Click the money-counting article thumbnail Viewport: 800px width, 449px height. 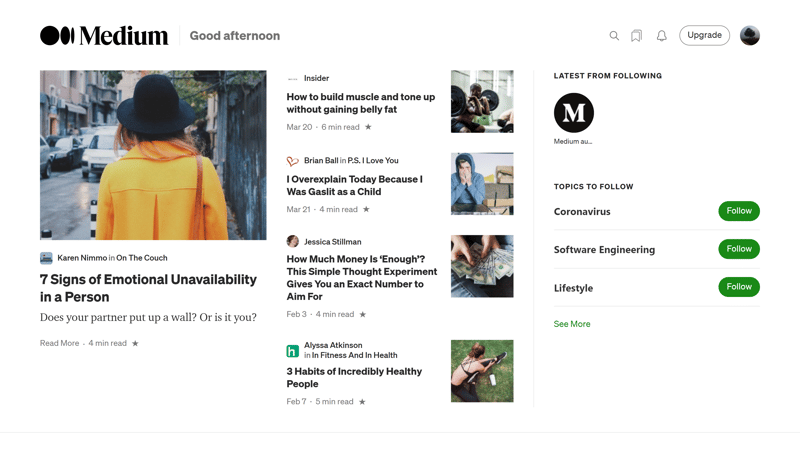(482, 266)
